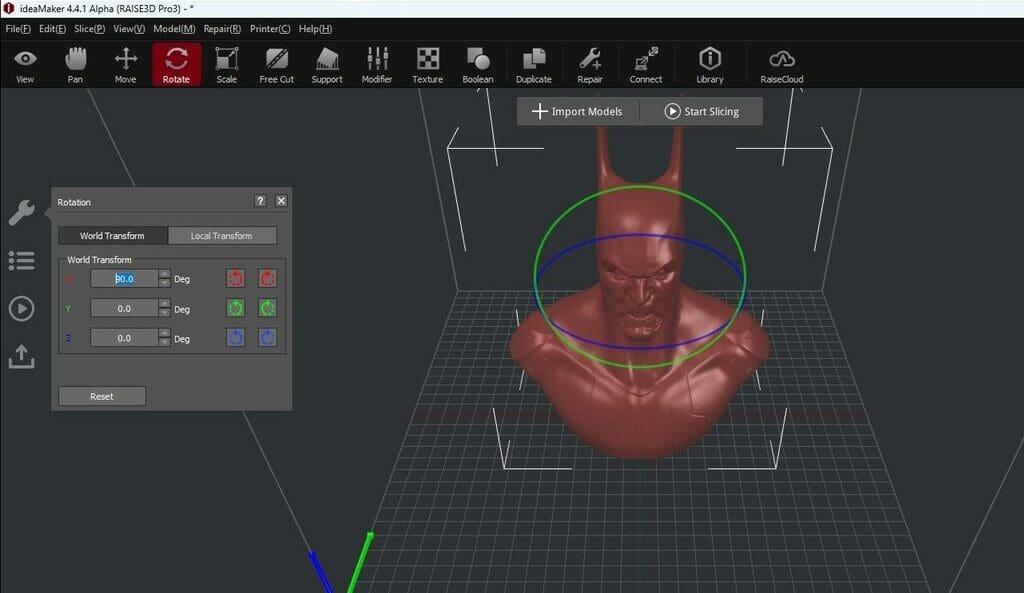Decrease Y rotation with down stepper

165,313
